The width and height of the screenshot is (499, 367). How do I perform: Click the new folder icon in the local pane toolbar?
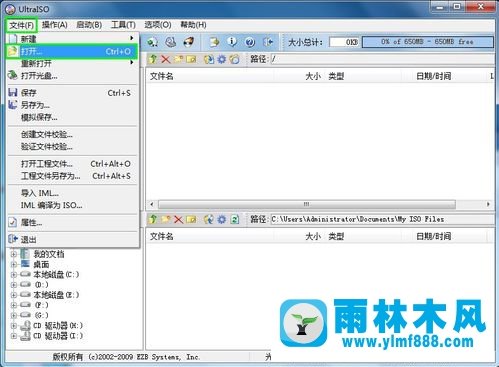[x=166, y=219]
